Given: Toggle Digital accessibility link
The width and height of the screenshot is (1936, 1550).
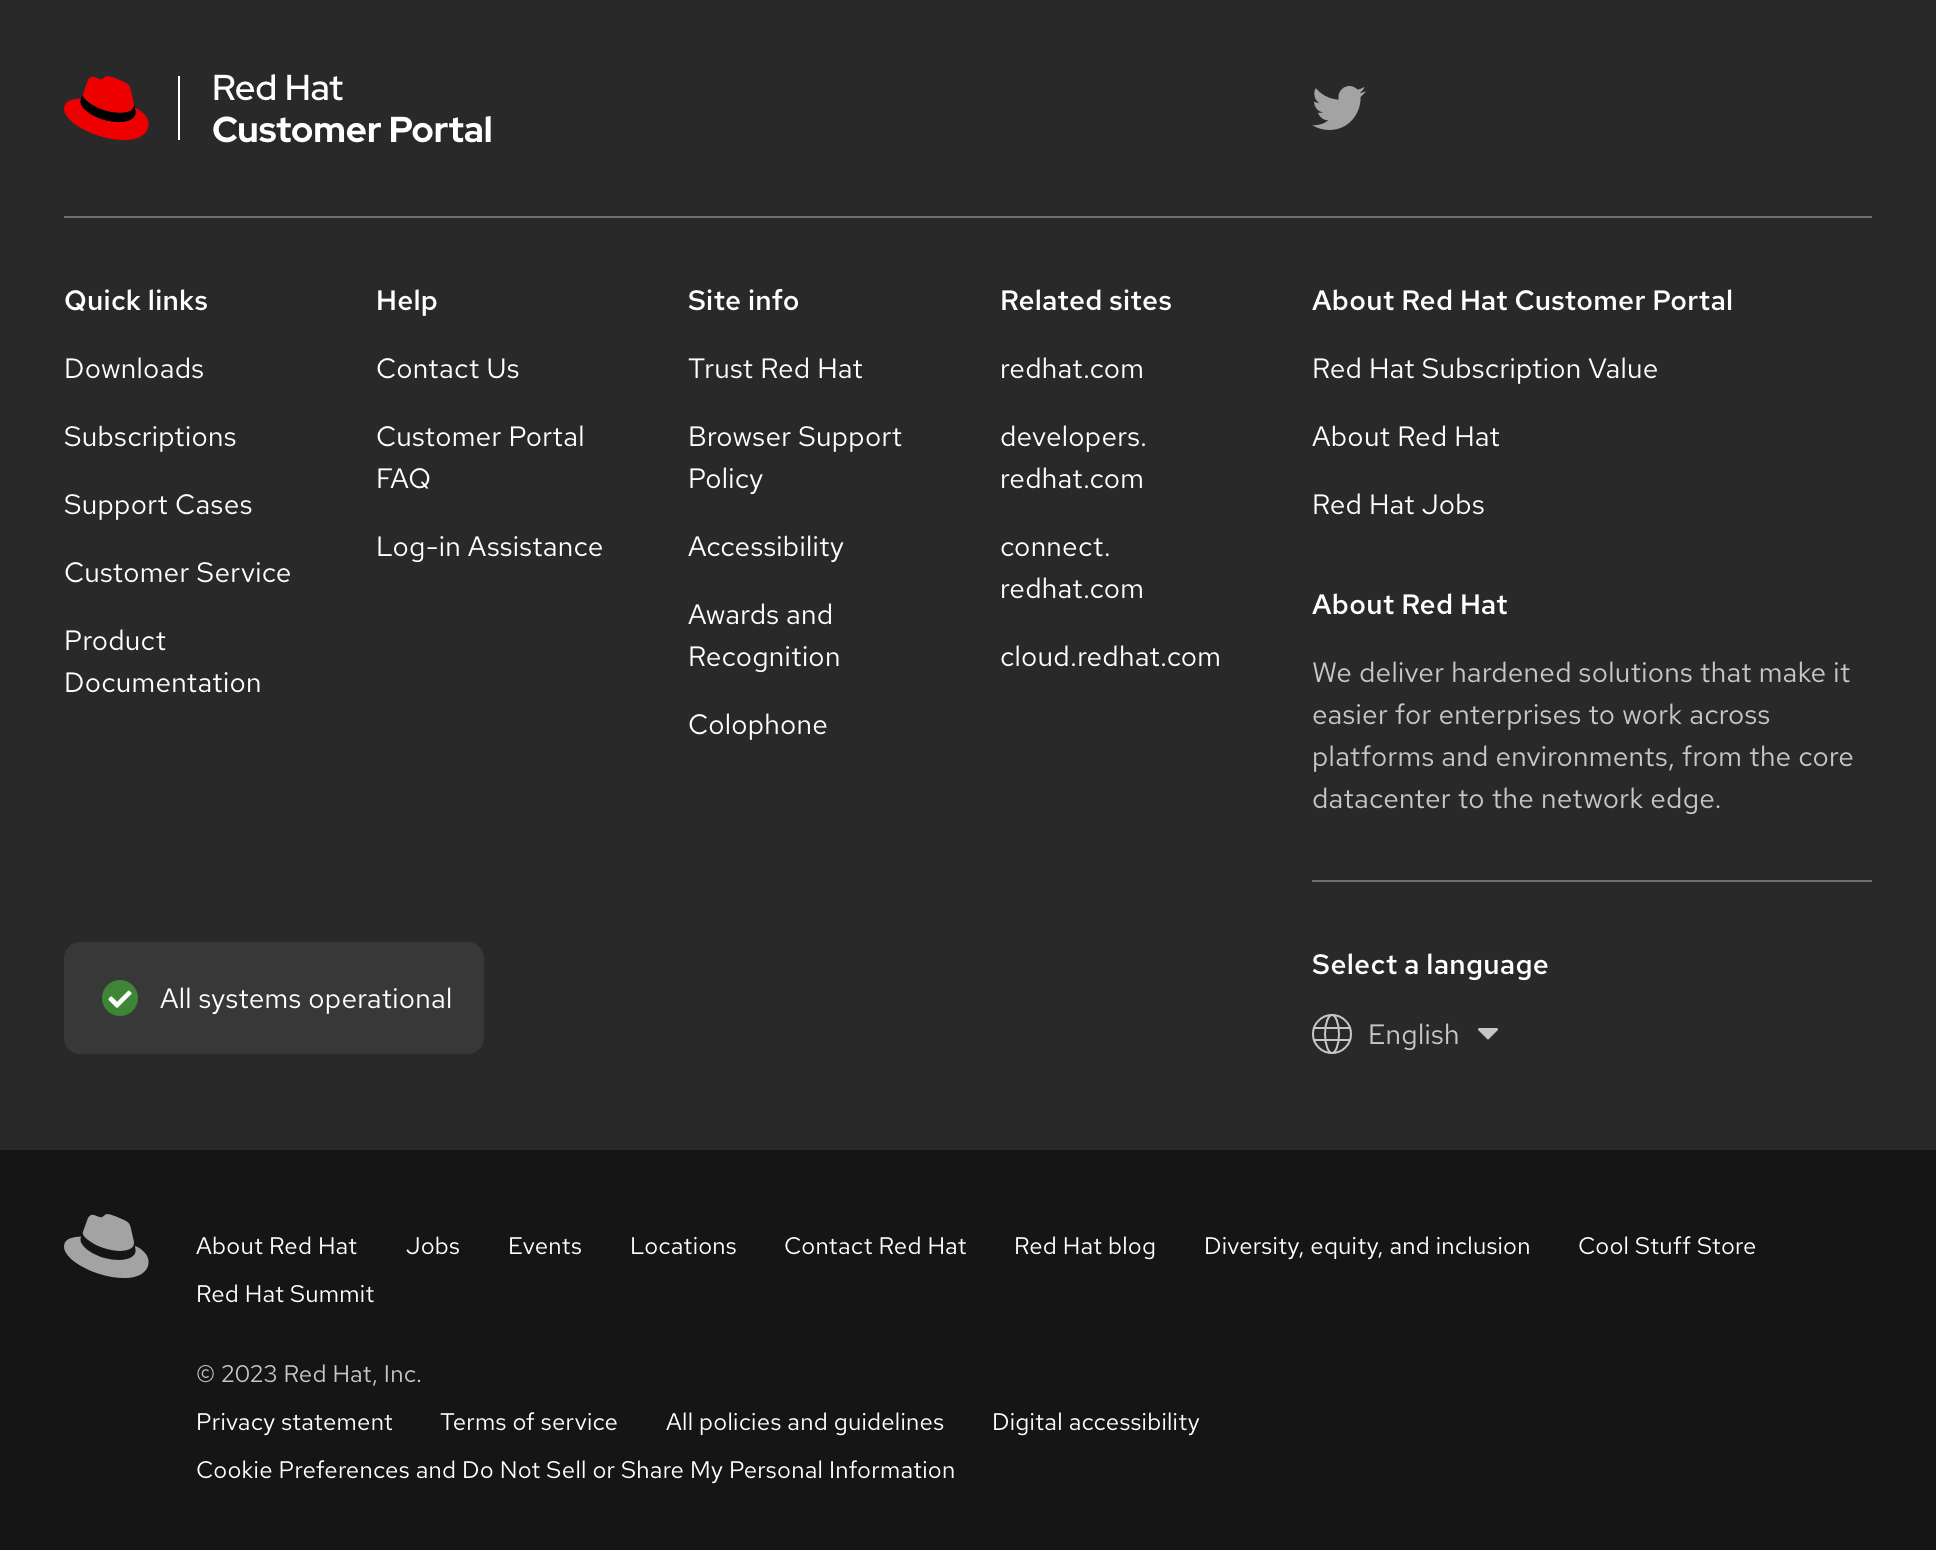Looking at the screenshot, I should [x=1095, y=1422].
